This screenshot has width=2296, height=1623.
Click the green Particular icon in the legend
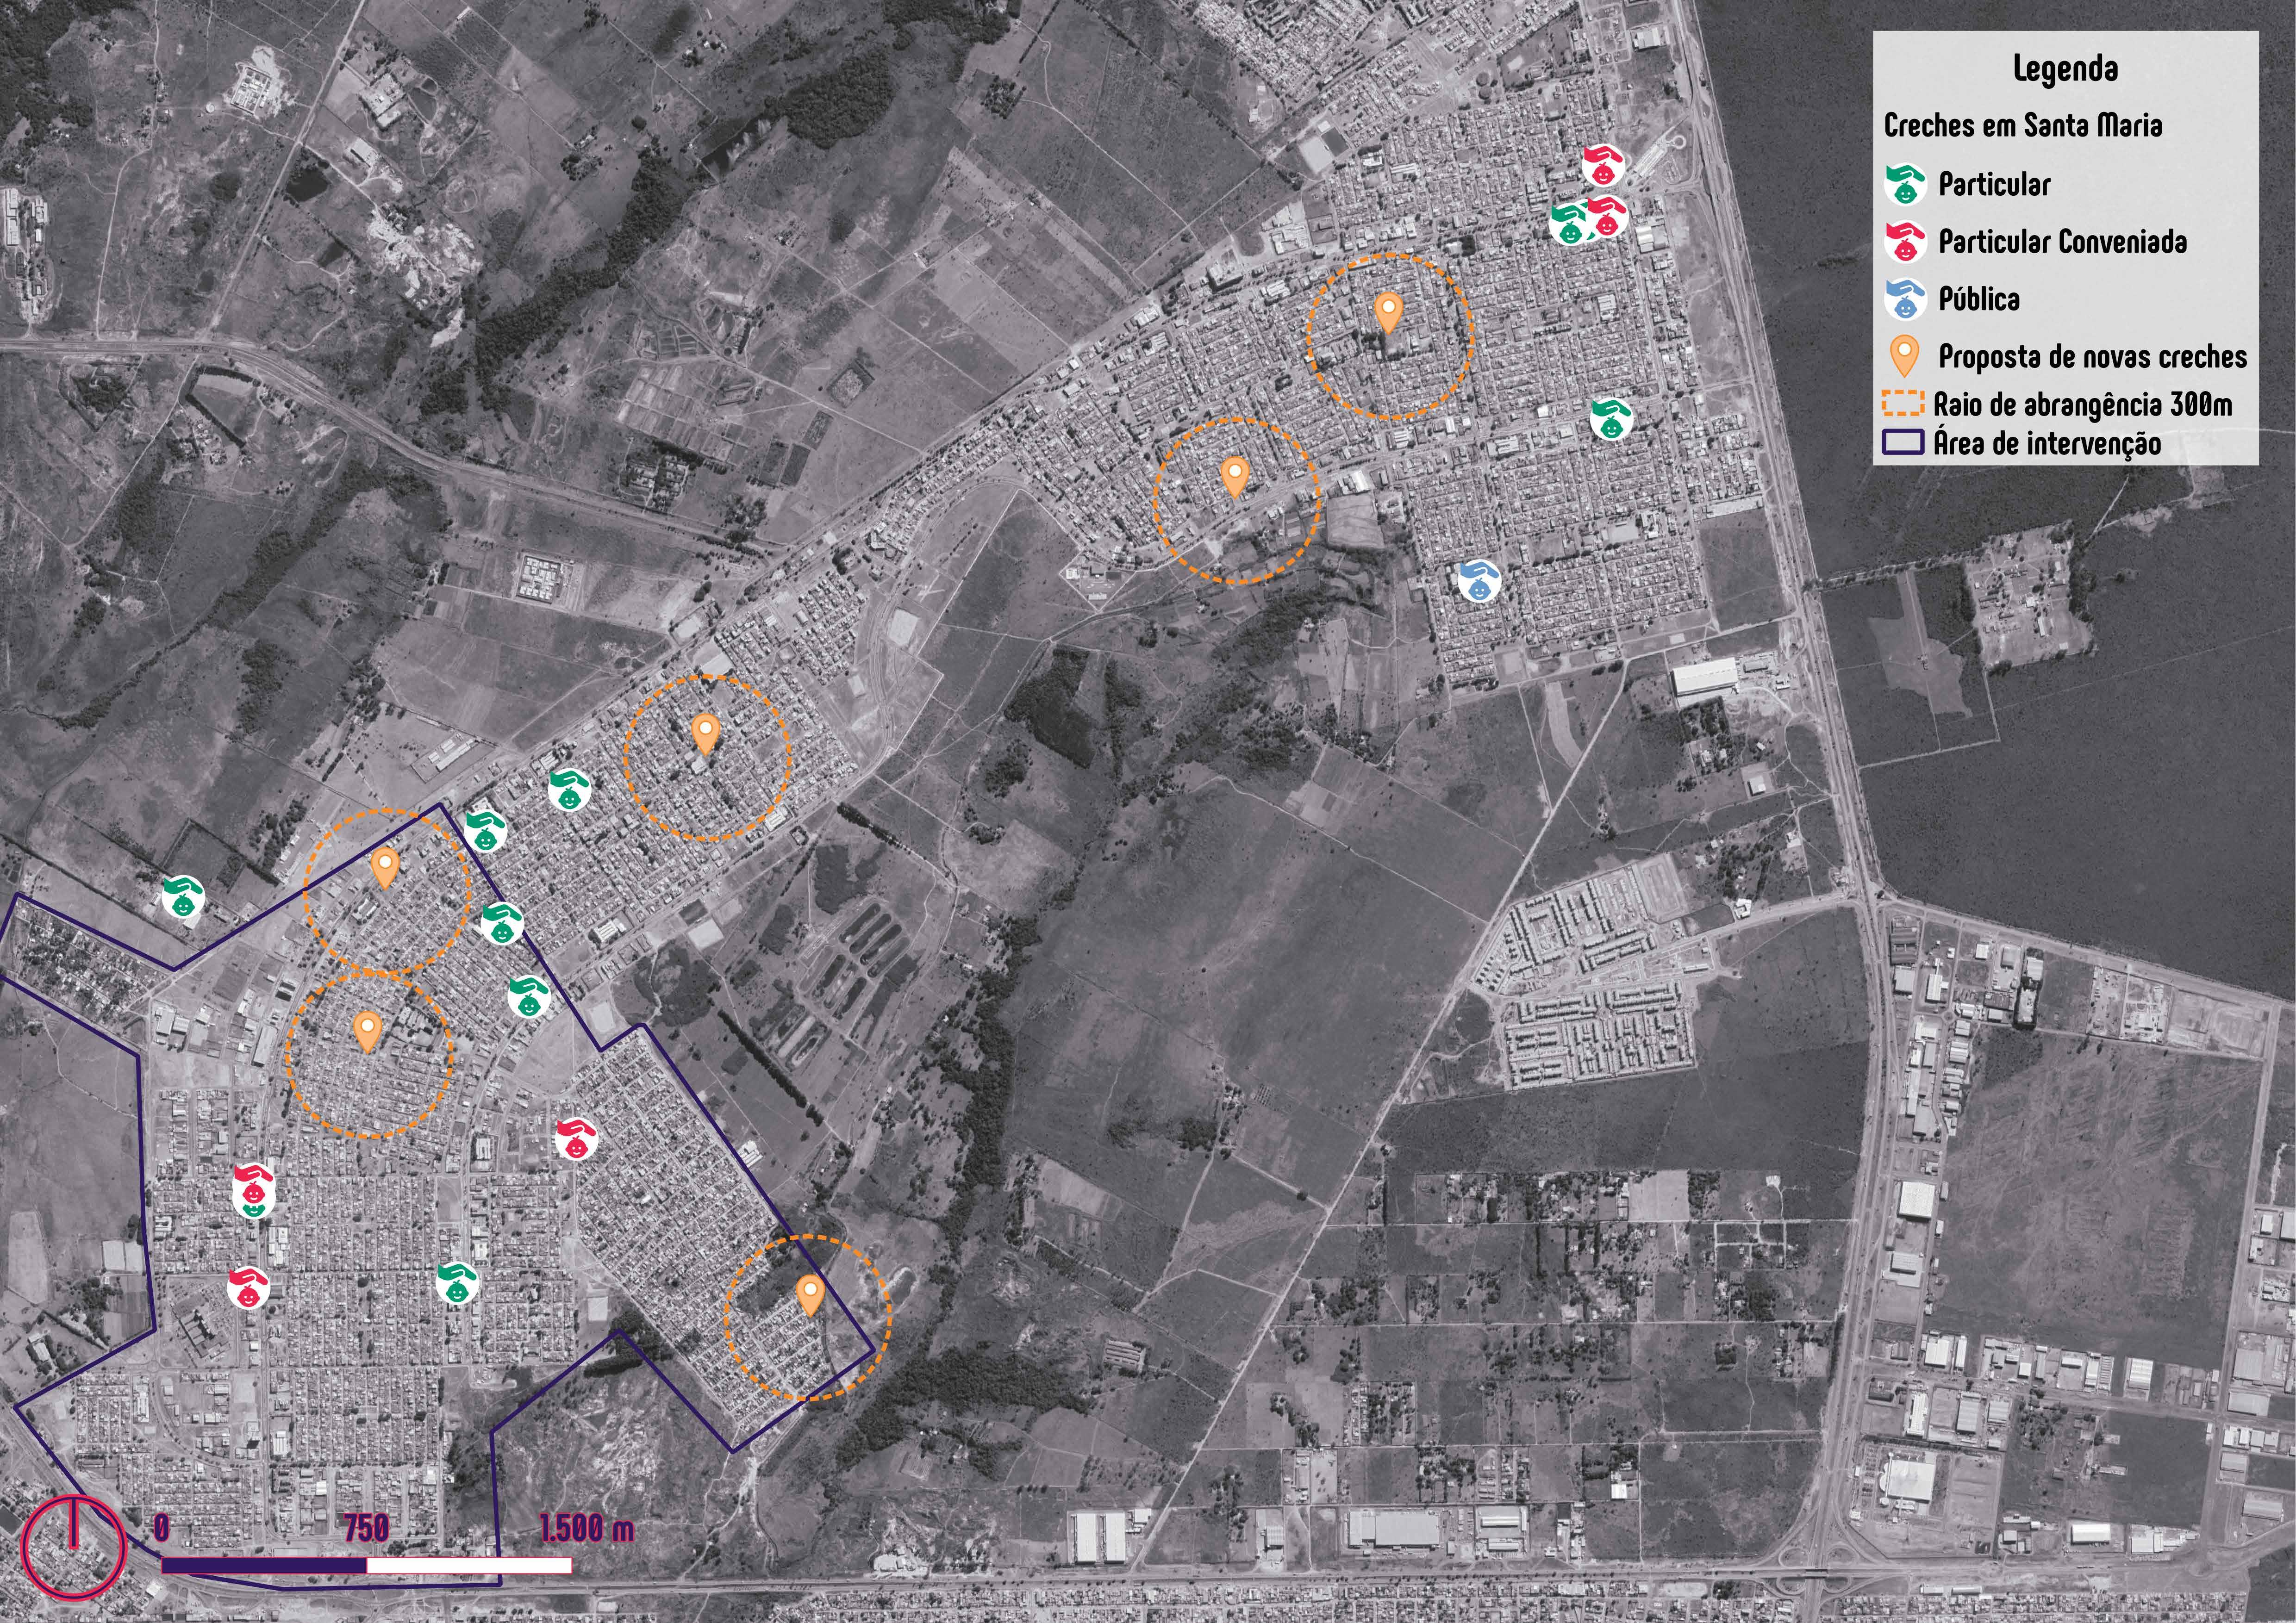pyautogui.click(x=1904, y=184)
